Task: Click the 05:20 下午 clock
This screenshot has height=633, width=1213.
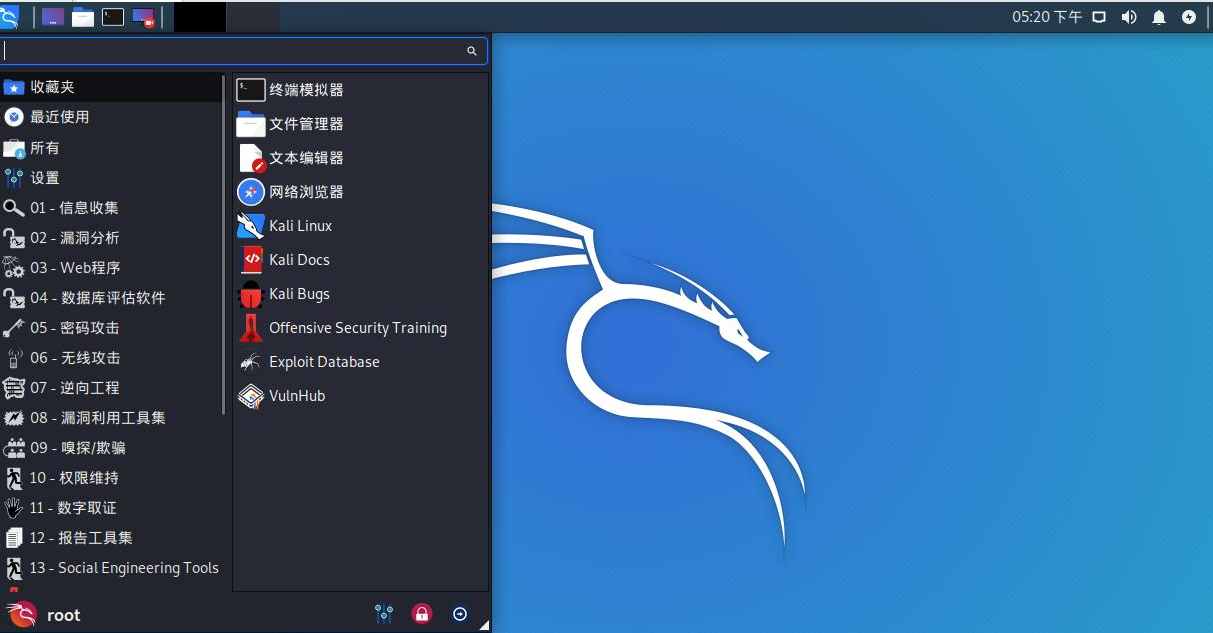Action: (x=1047, y=17)
